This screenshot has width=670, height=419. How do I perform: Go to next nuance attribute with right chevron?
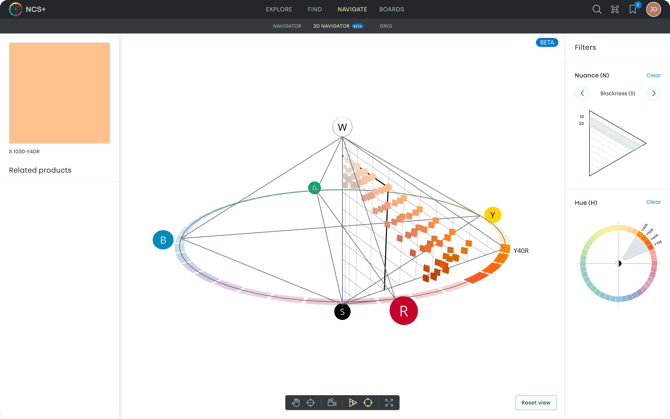653,93
